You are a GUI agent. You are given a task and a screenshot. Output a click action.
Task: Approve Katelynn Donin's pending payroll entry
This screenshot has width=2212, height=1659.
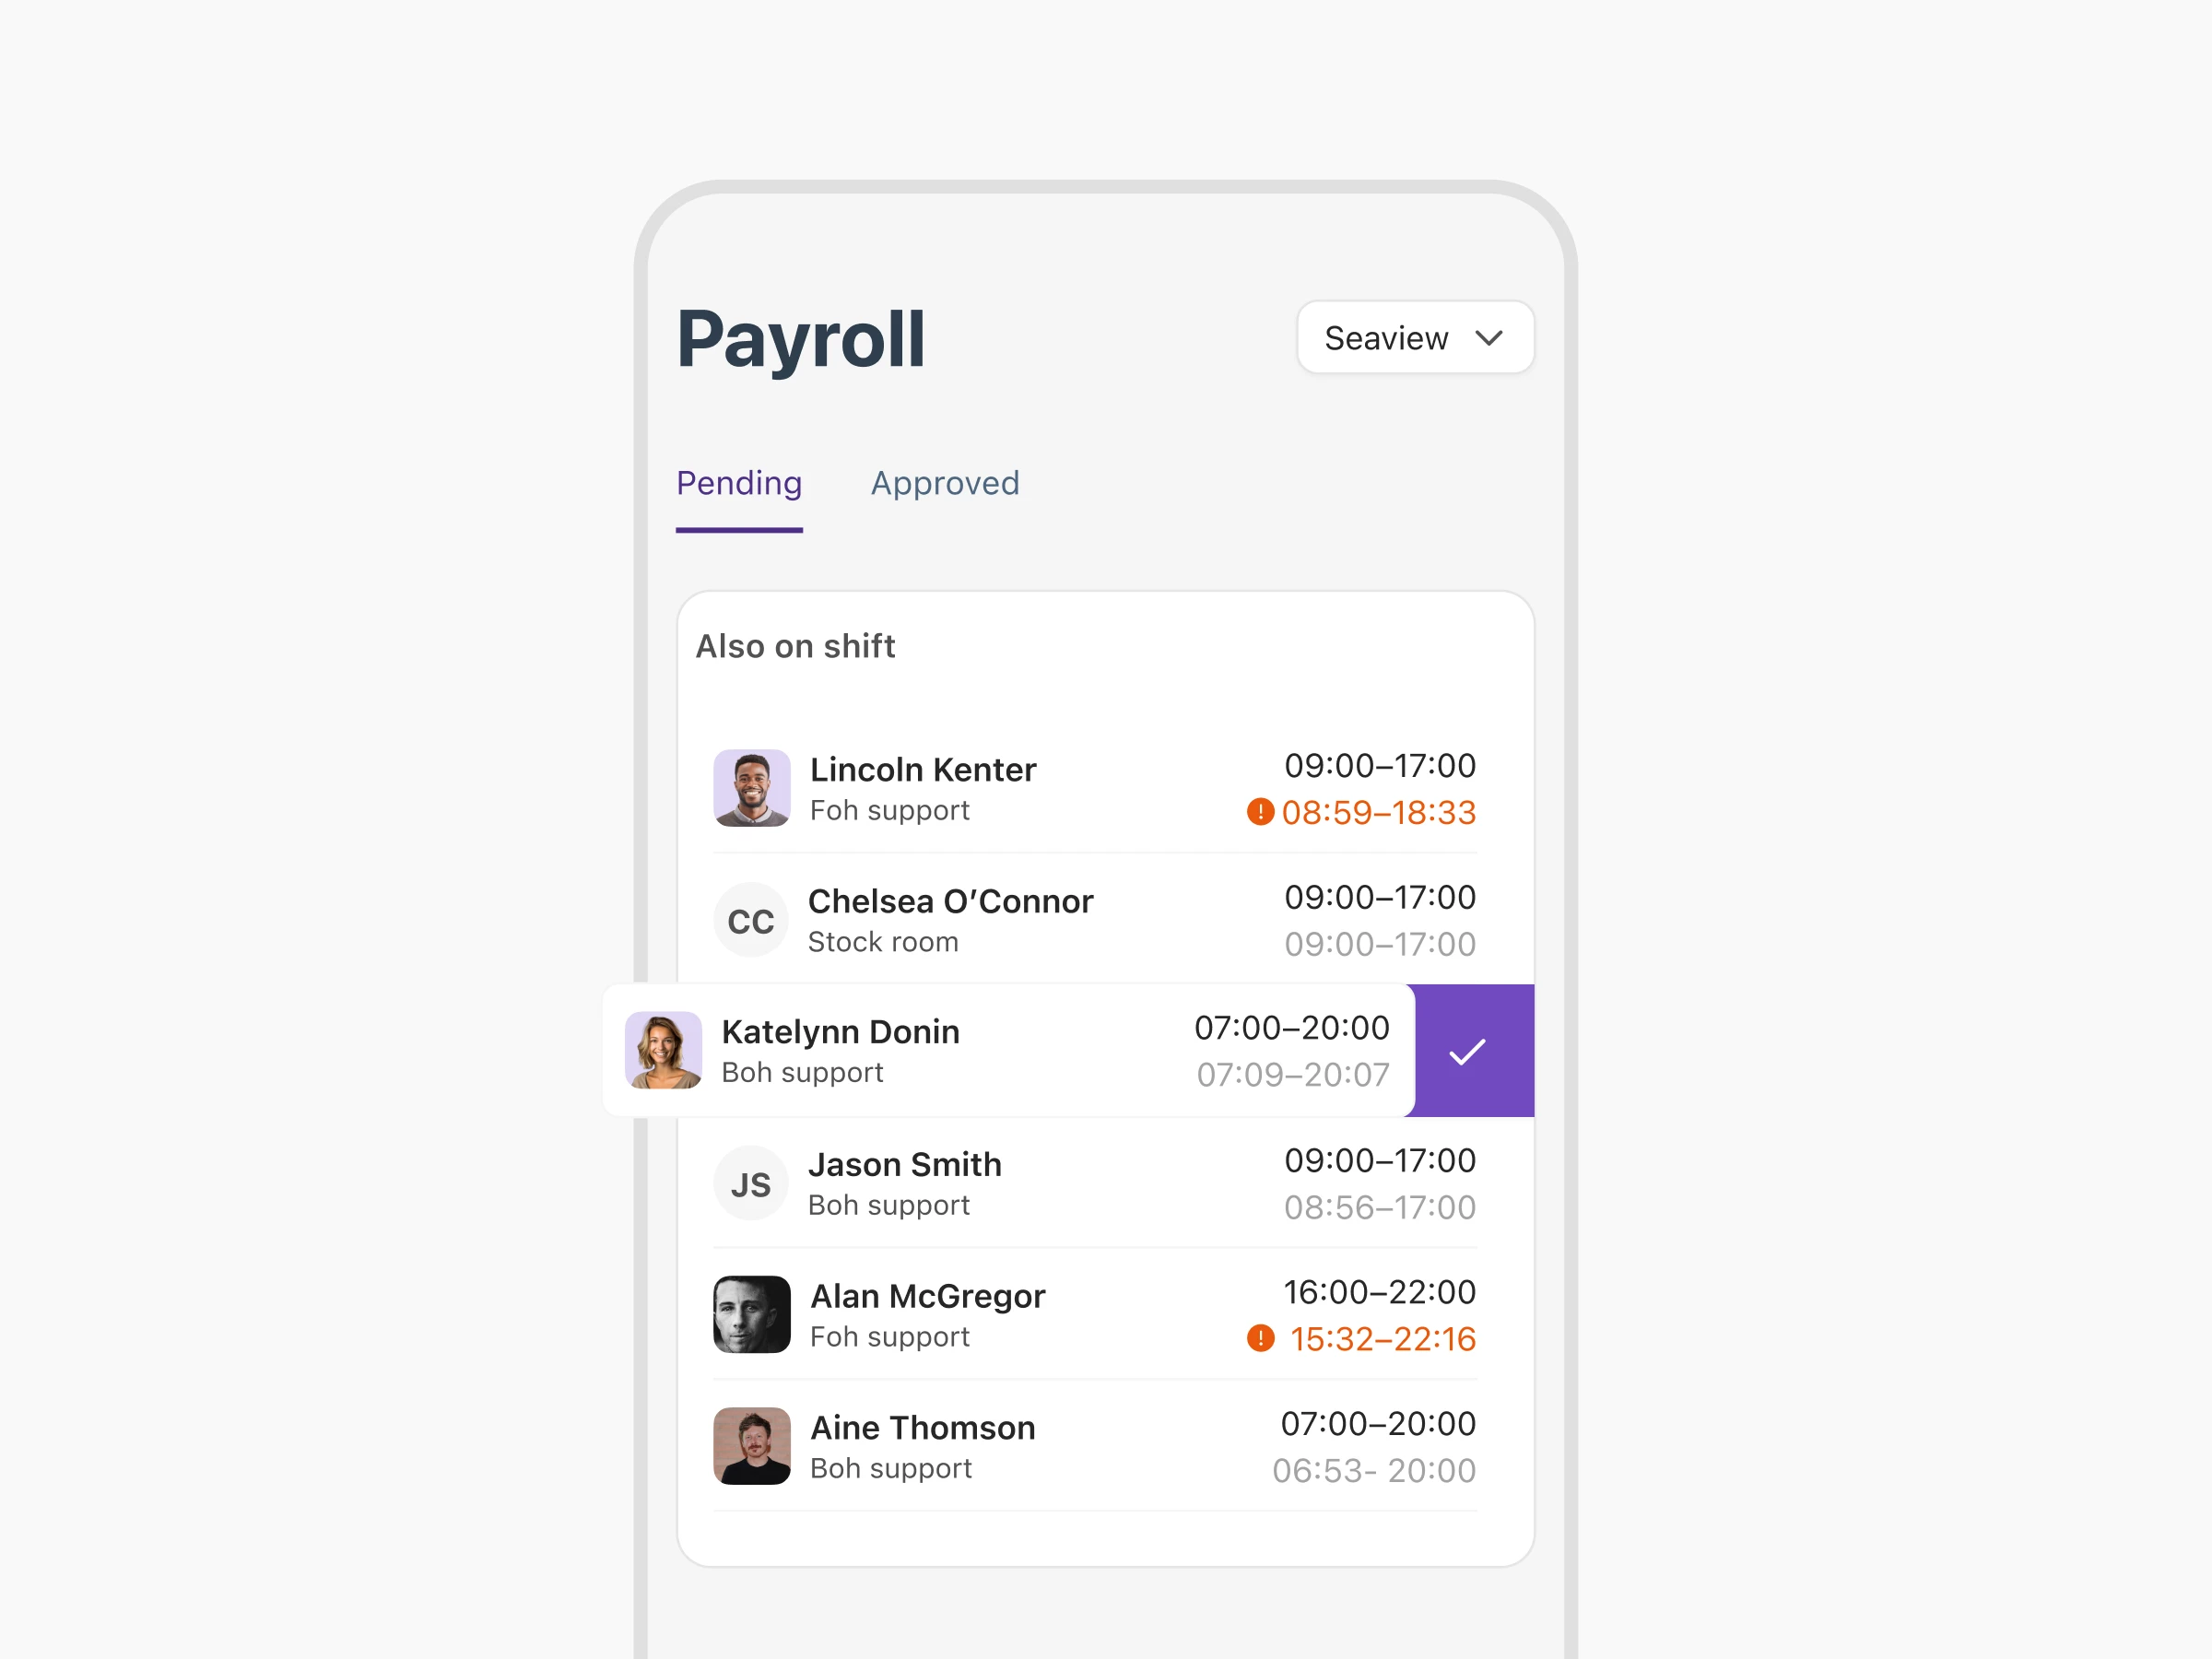[1472, 1049]
